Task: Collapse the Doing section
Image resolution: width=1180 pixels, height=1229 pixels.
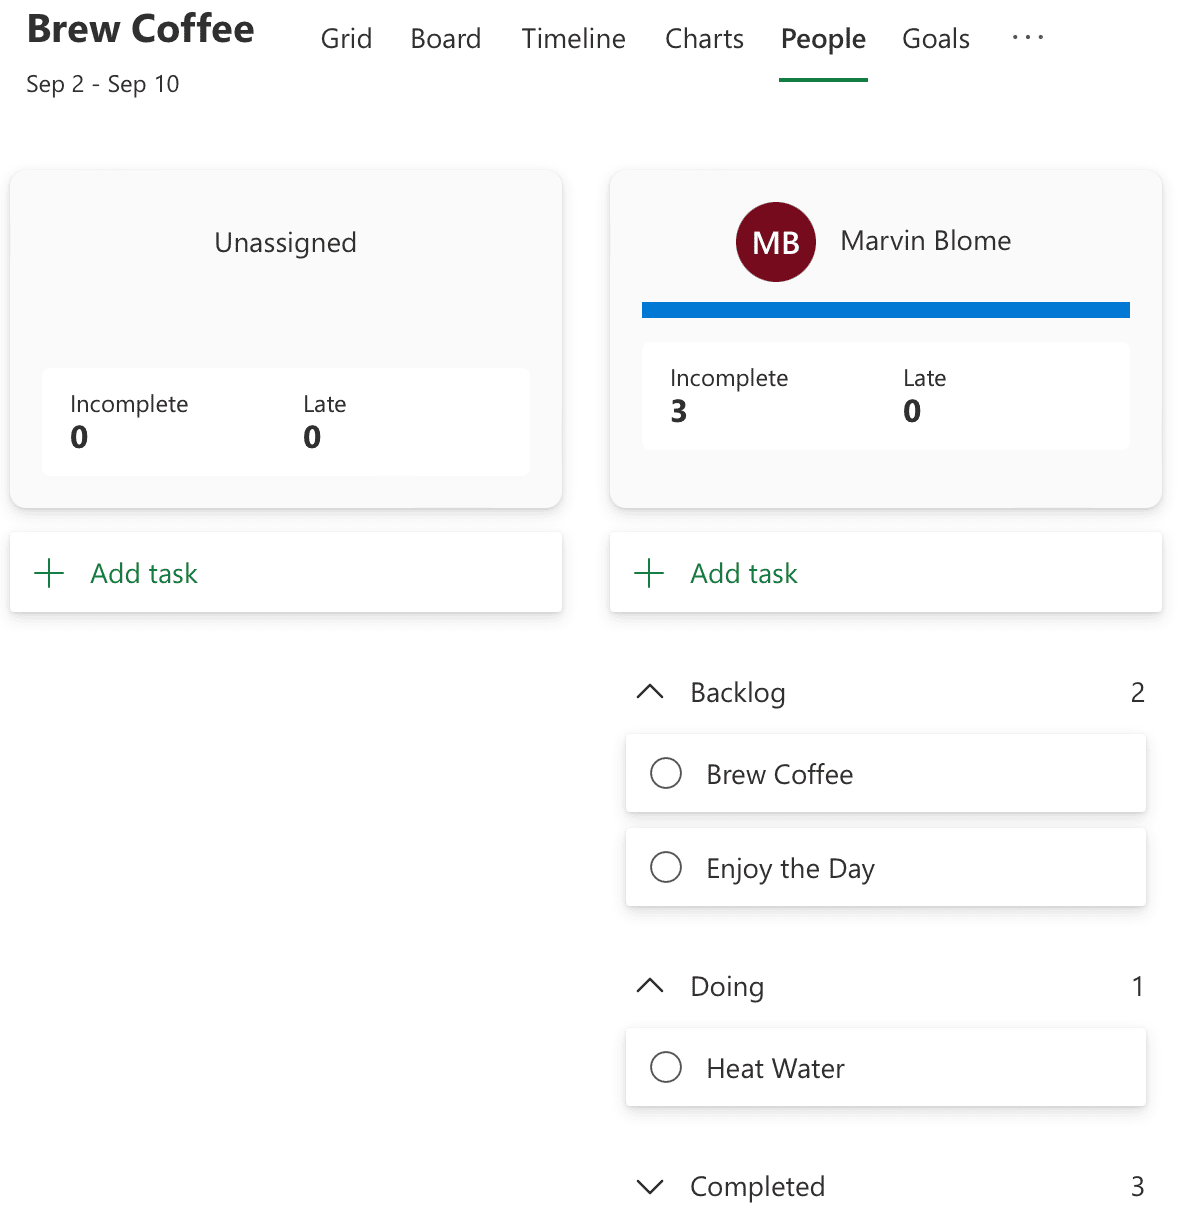Action: coord(650,986)
